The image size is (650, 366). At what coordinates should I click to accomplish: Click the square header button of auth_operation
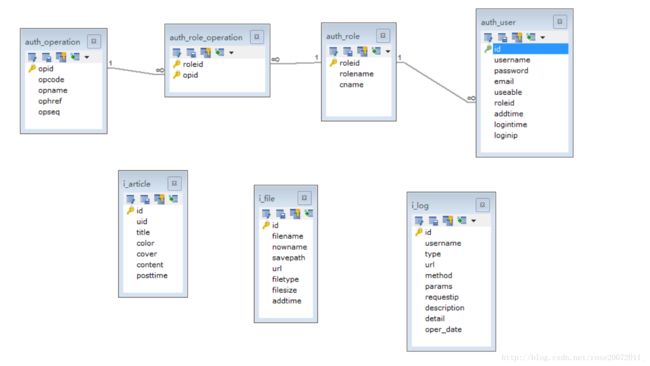94,41
